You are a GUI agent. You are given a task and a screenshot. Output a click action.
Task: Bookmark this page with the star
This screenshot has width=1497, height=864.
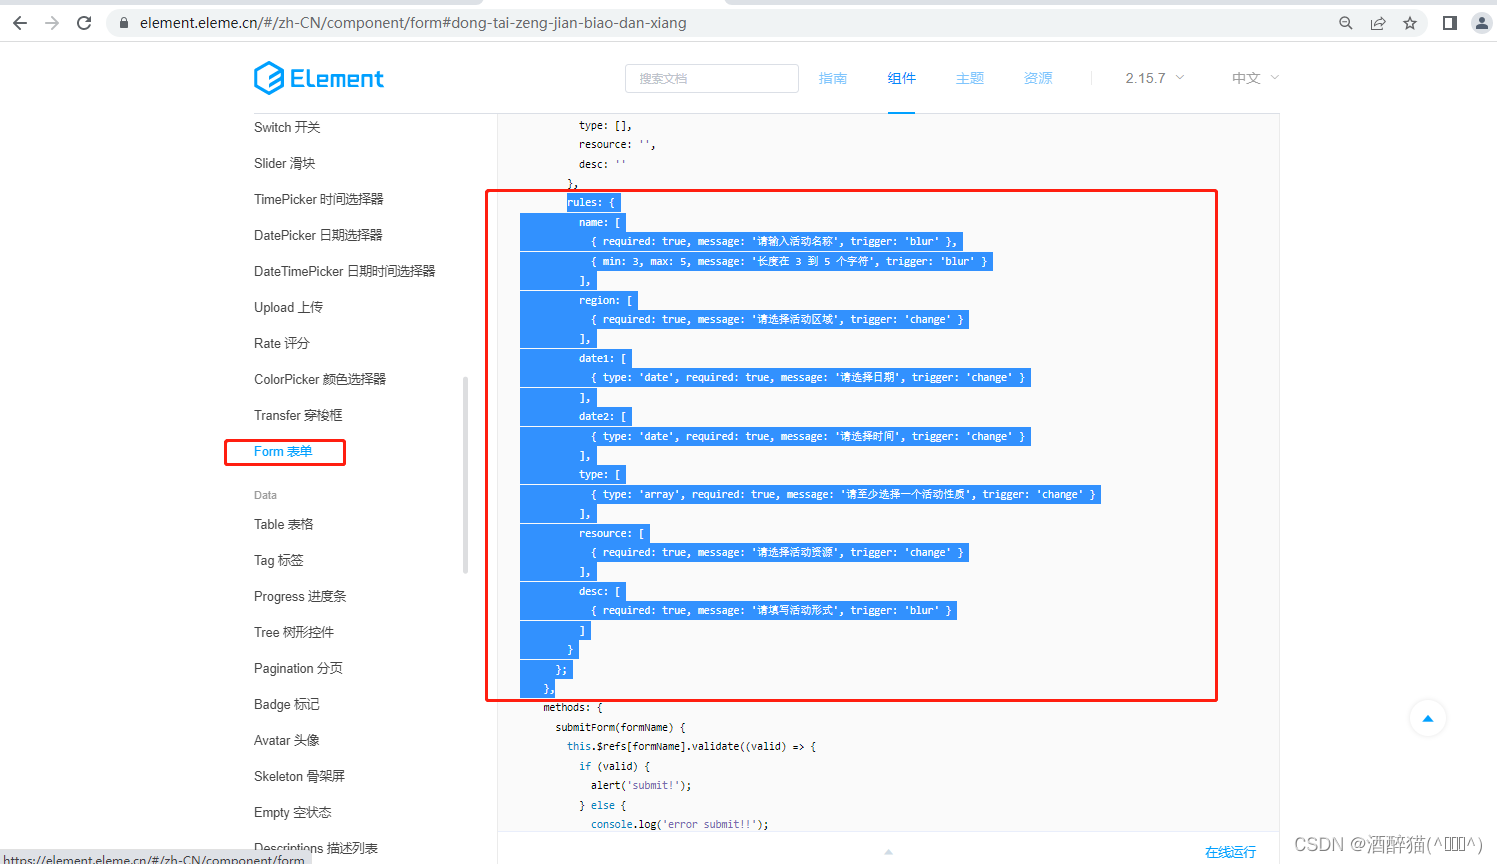pyautogui.click(x=1410, y=23)
